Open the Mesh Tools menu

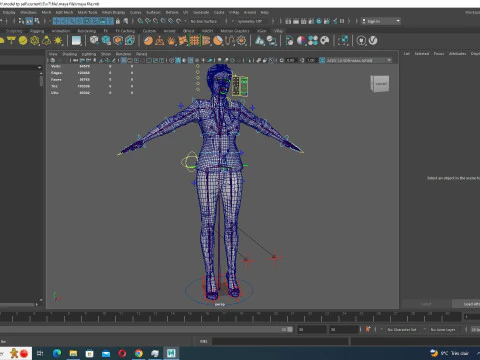pos(87,12)
